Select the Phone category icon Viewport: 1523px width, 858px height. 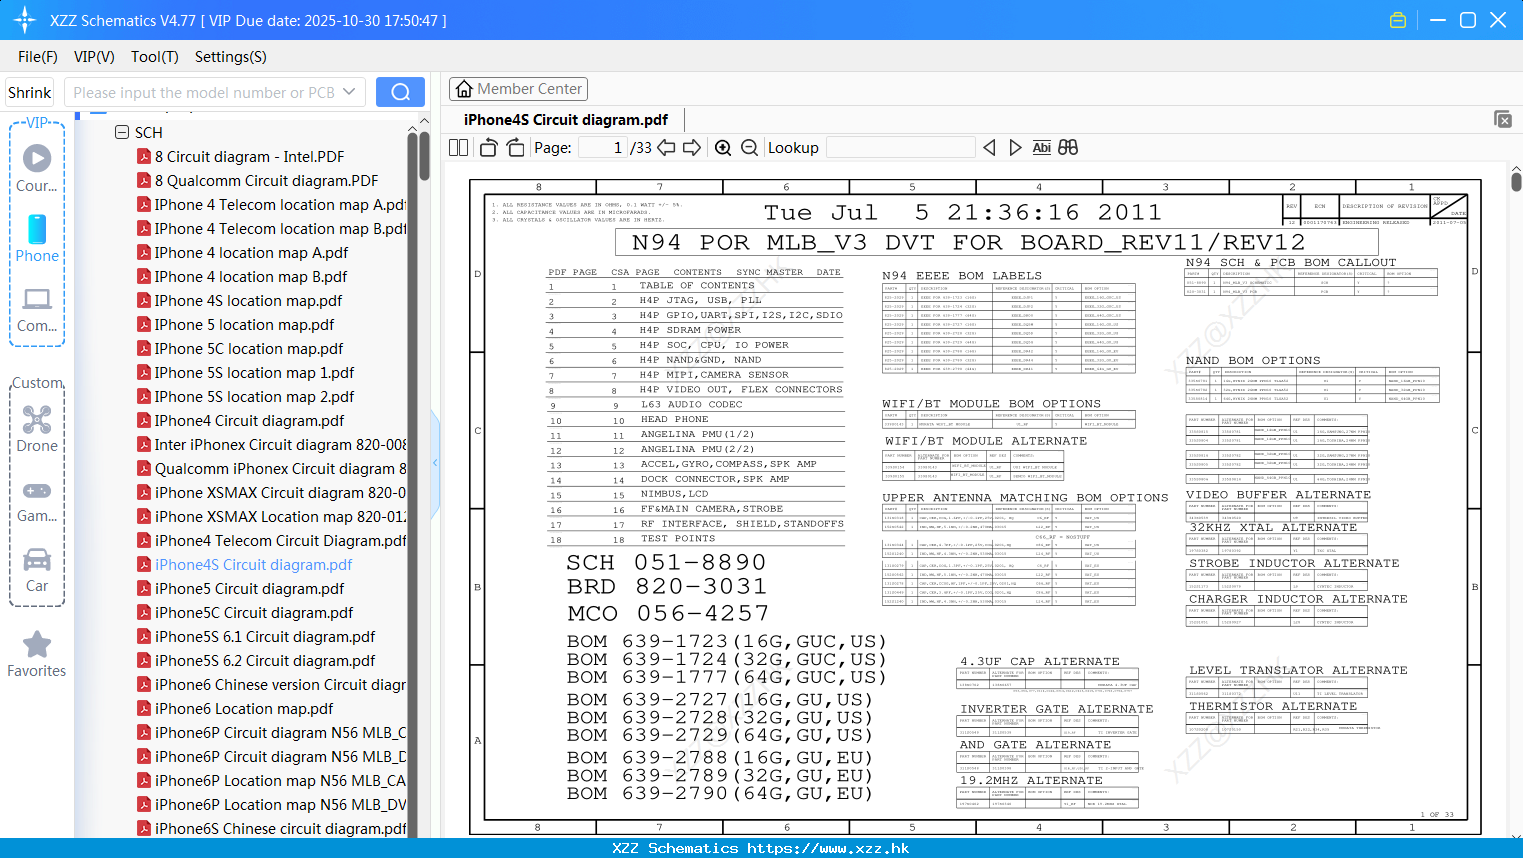click(37, 238)
